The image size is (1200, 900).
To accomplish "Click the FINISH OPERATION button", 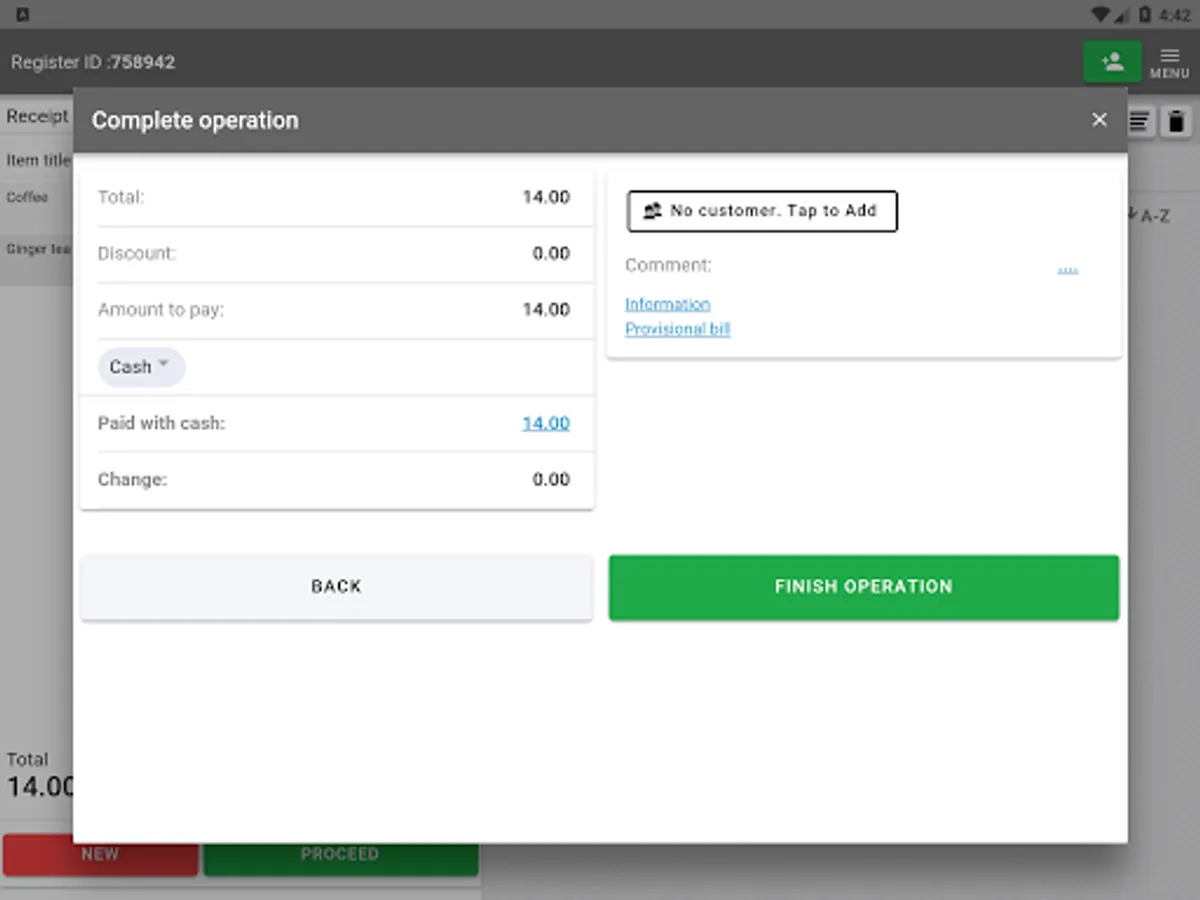I will click(864, 587).
